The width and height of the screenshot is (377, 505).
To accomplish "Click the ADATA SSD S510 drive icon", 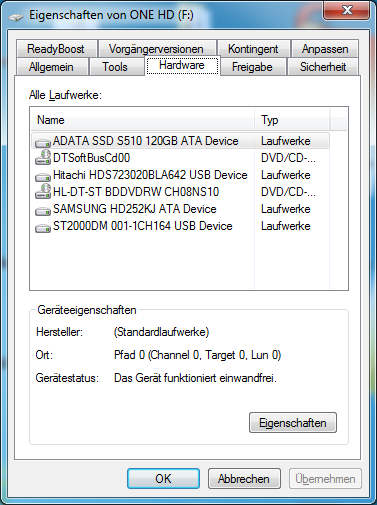I will (x=43, y=143).
